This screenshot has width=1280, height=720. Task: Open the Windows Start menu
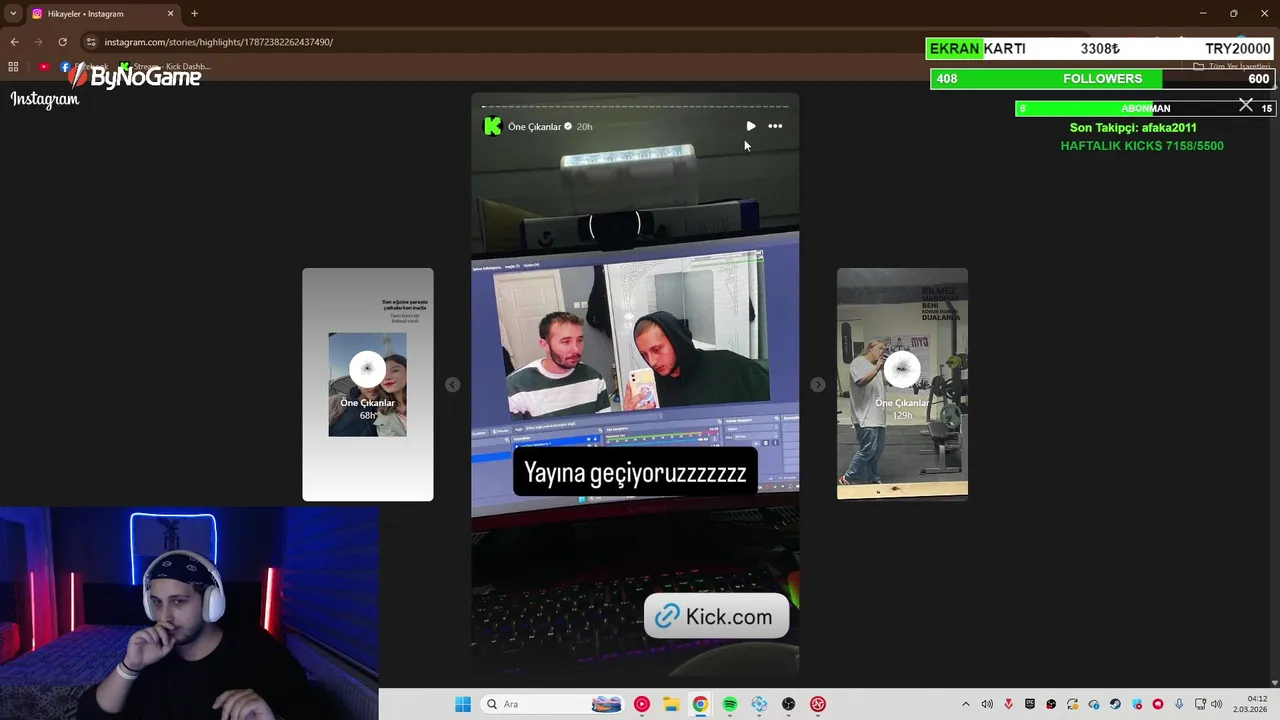[463, 704]
